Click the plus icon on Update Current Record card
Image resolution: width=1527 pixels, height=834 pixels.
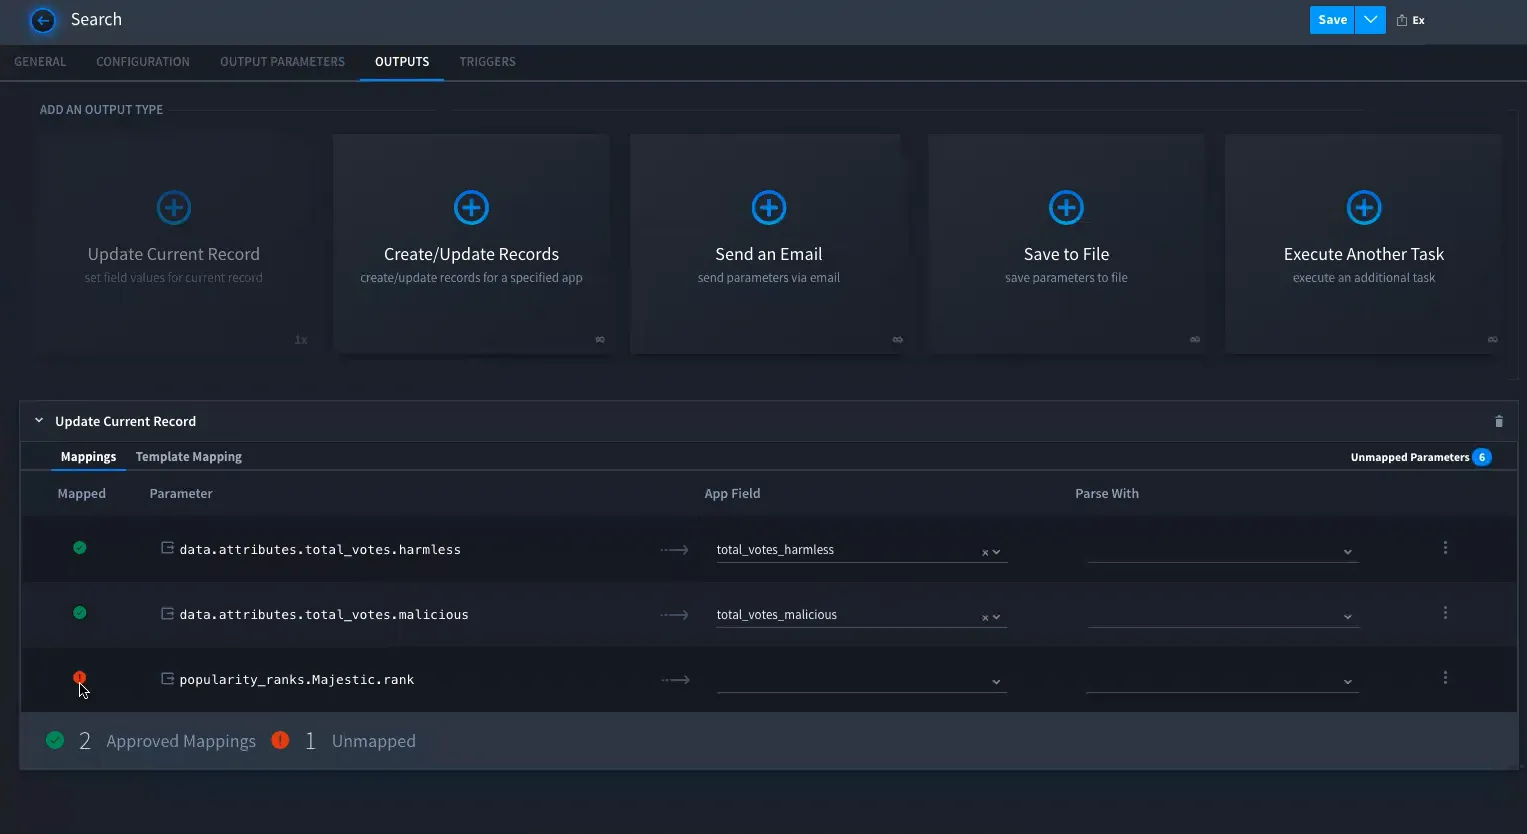(174, 208)
